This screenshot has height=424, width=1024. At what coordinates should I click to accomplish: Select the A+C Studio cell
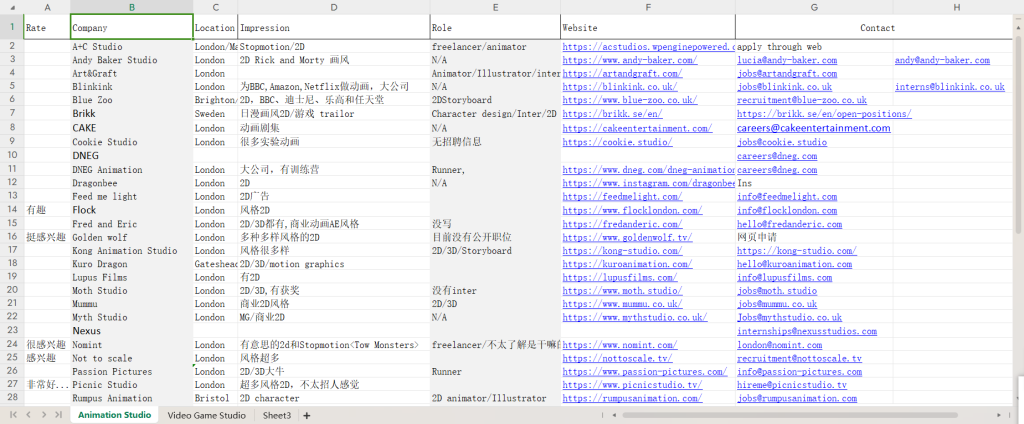pos(131,47)
